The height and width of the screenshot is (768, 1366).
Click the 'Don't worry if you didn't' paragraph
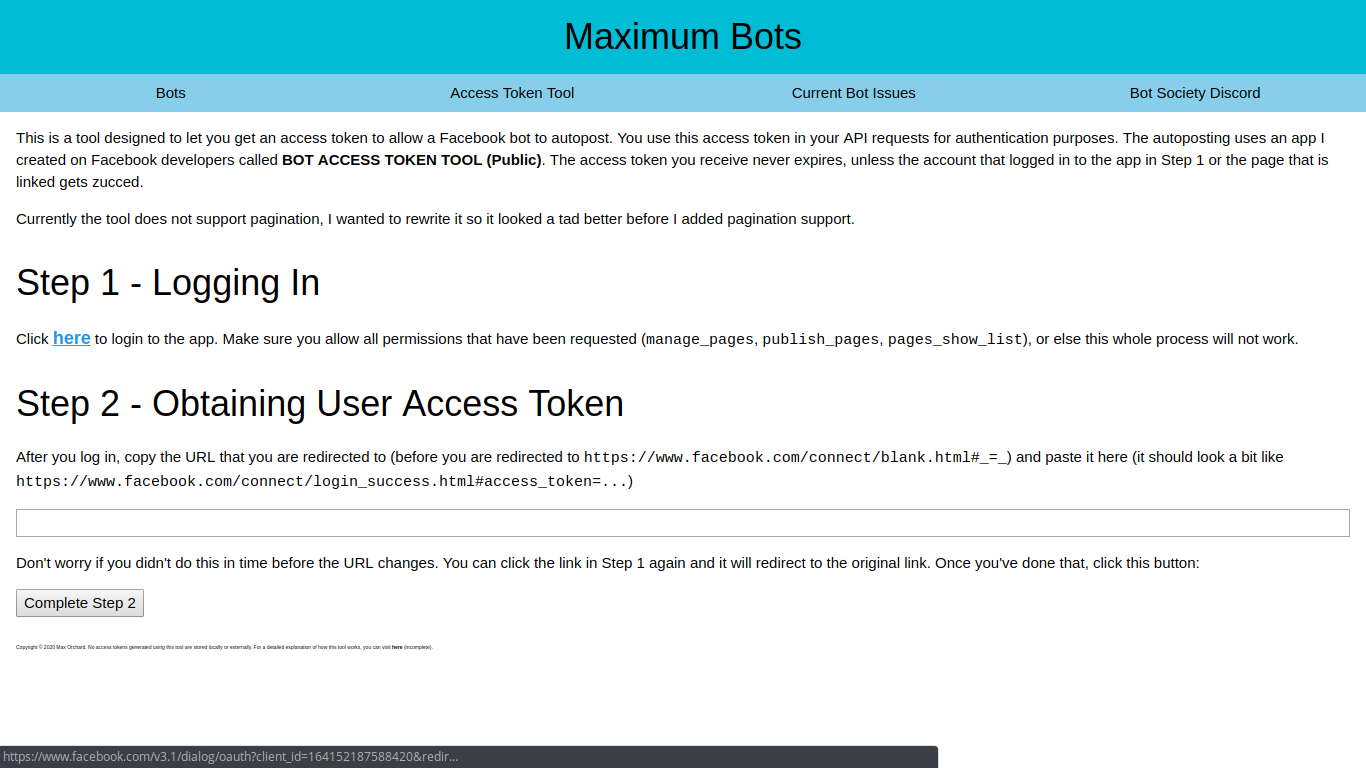point(607,563)
